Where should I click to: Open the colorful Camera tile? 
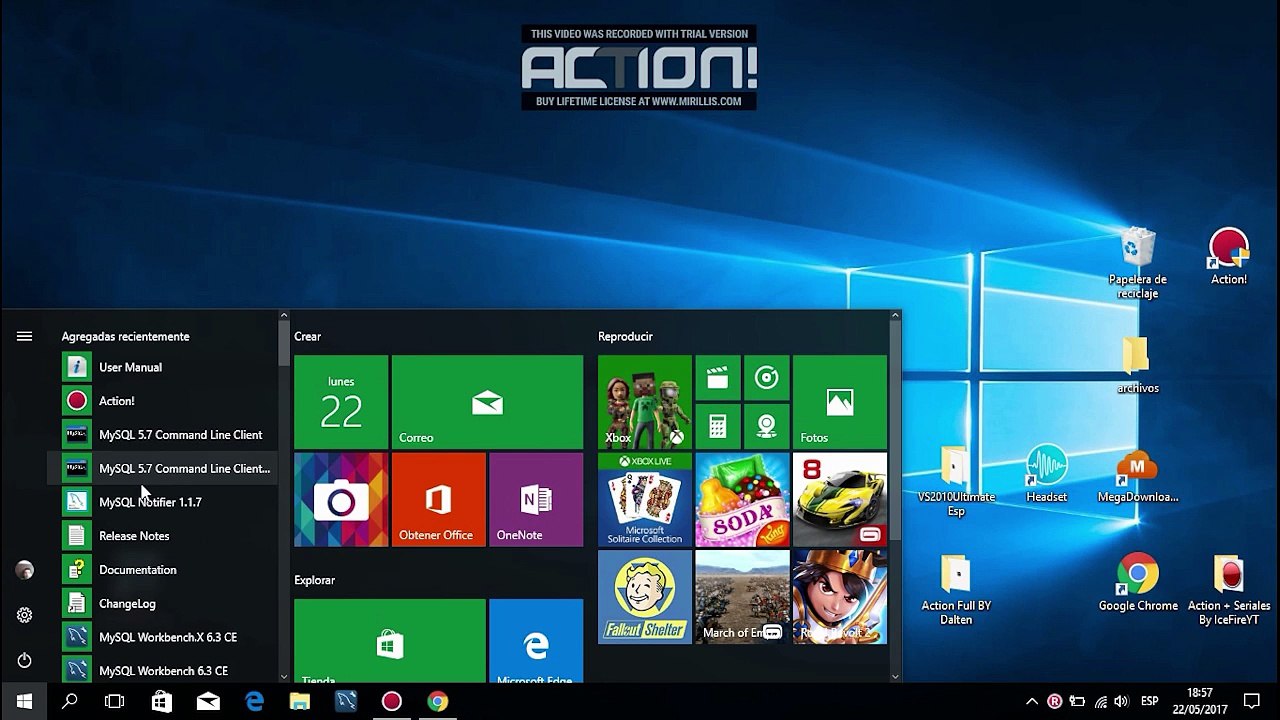pyautogui.click(x=341, y=500)
